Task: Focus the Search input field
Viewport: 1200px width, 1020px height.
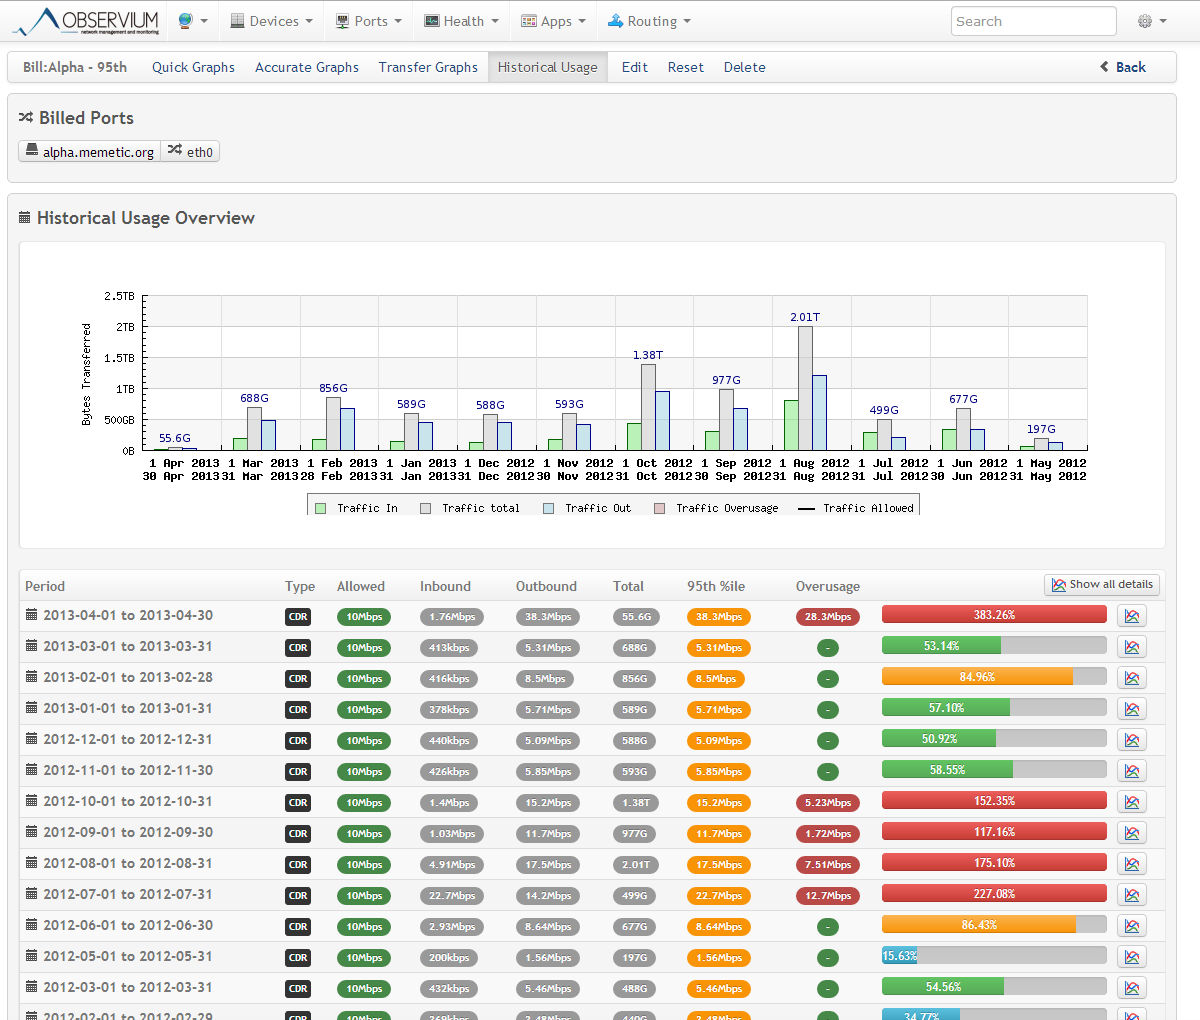Action: tap(1033, 21)
